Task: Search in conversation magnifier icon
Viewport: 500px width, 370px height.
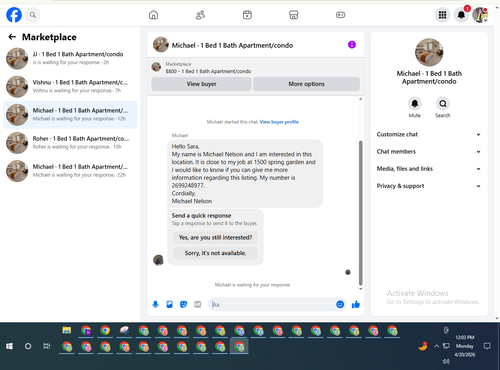Action: [x=443, y=104]
